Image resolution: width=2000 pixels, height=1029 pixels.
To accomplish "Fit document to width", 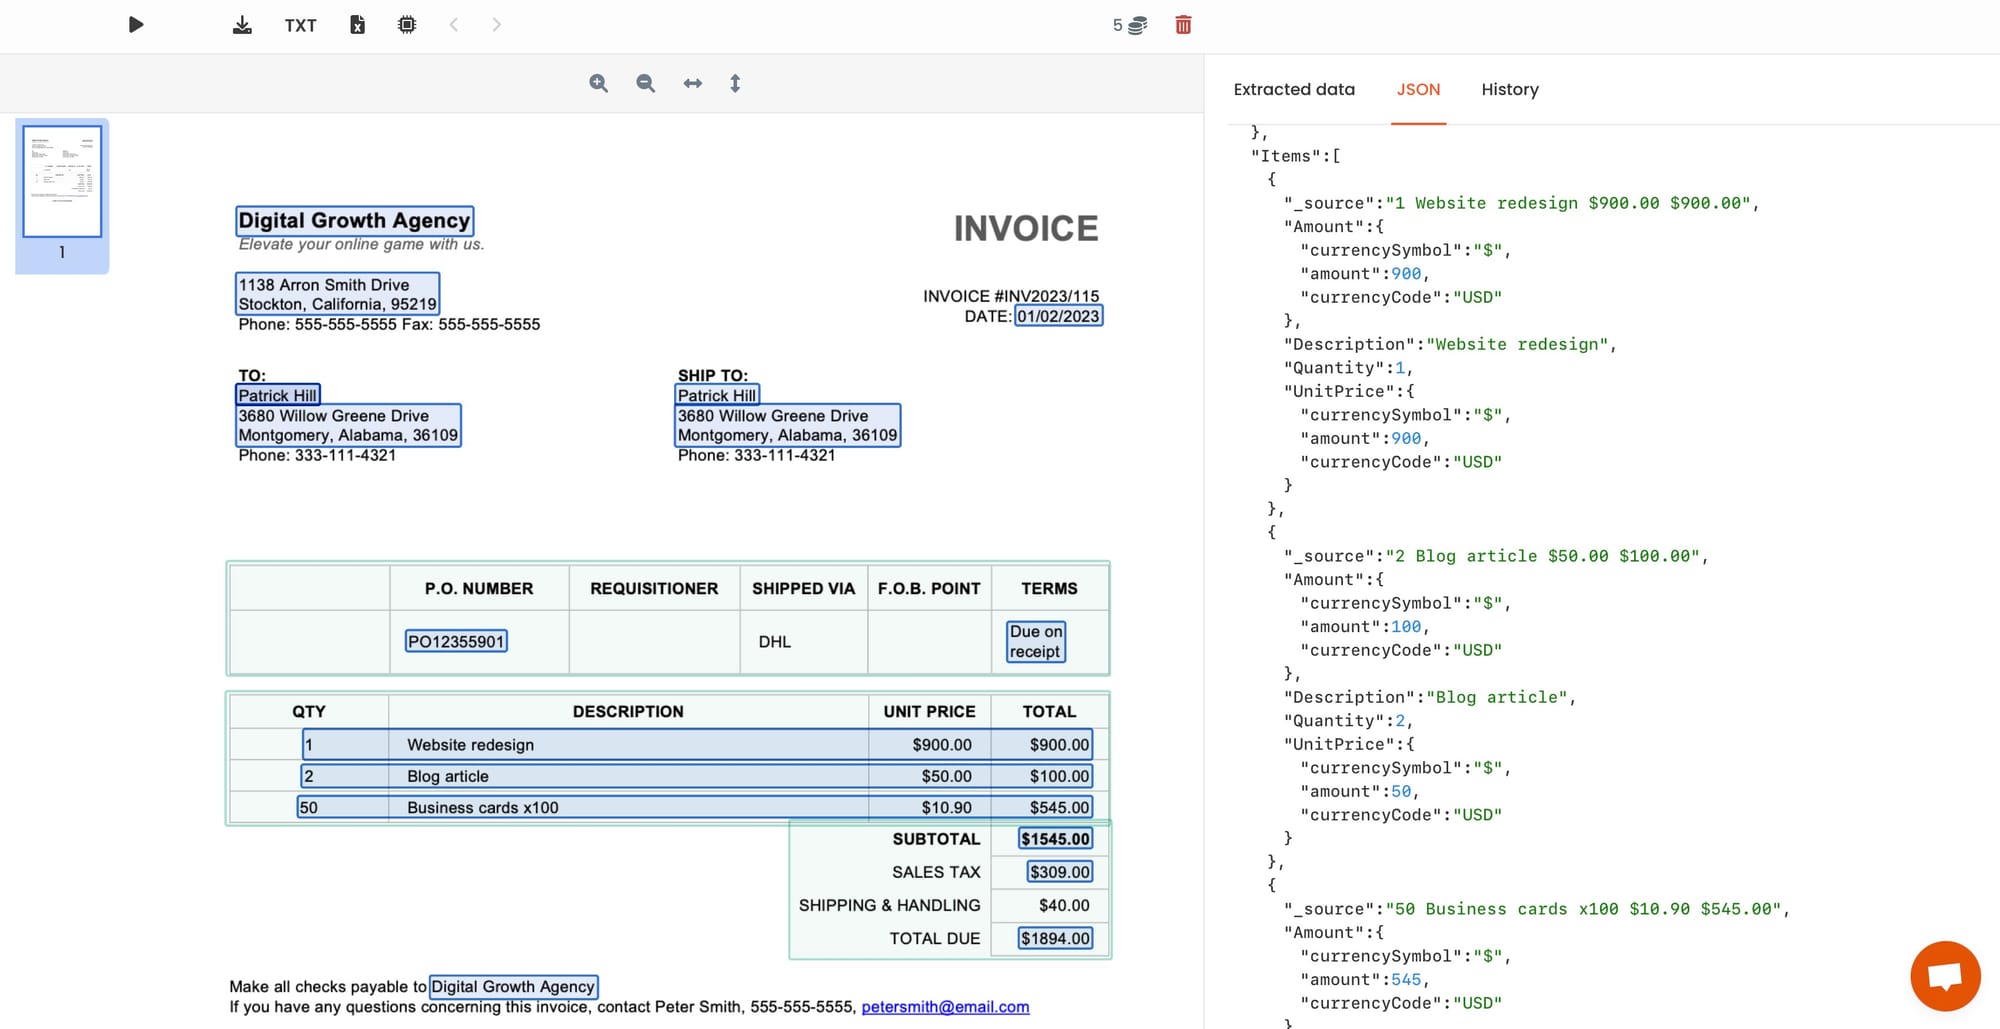I will pyautogui.click(x=693, y=84).
